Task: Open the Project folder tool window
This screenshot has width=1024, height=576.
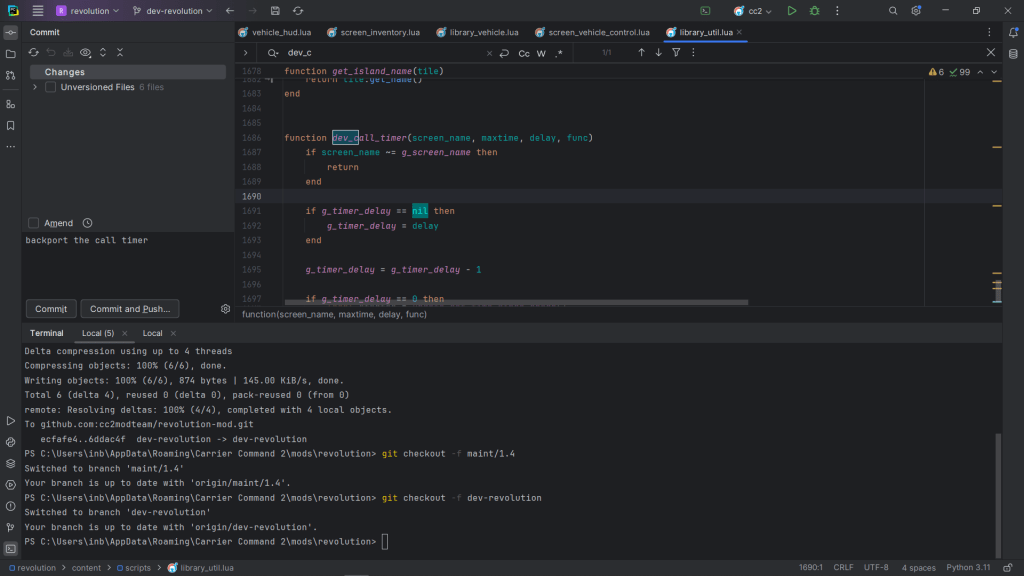Action: (x=11, y=54)
